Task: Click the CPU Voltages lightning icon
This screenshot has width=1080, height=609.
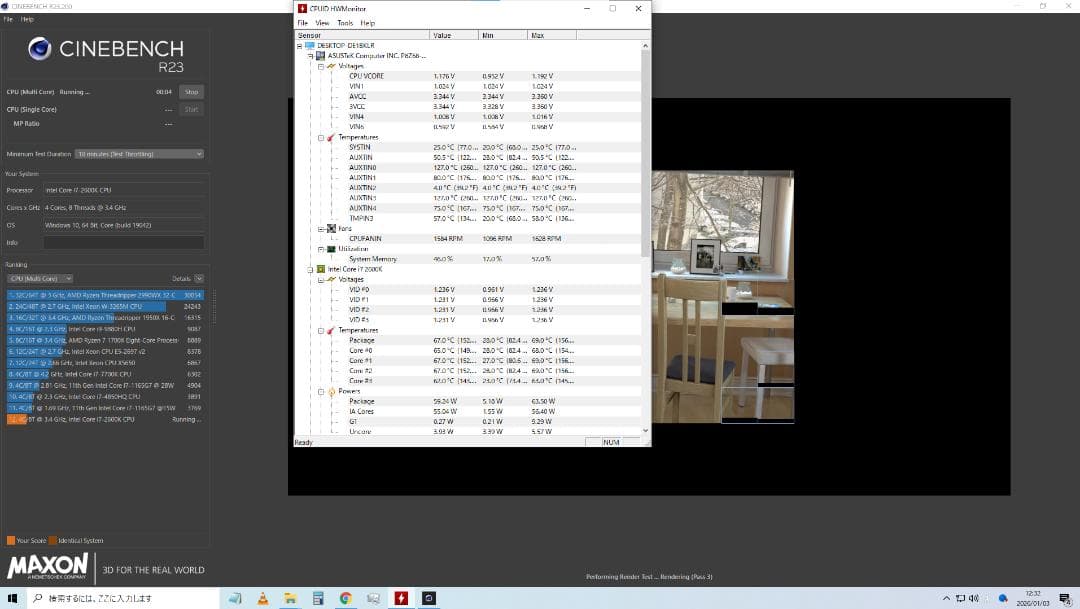Action: click(331, 279)
